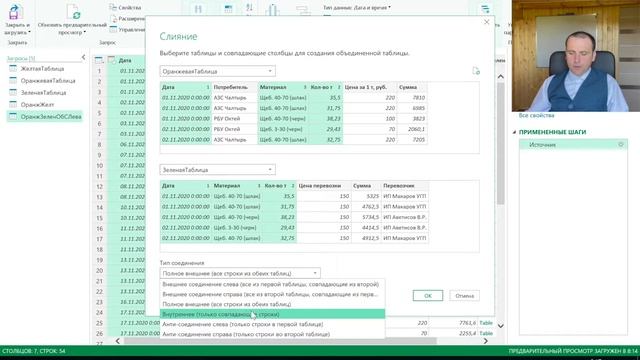Select the Источник applied step
Image resolution: width=640 pixels, height=360 pixels.
pyautogui.click(x=573, y=144)
